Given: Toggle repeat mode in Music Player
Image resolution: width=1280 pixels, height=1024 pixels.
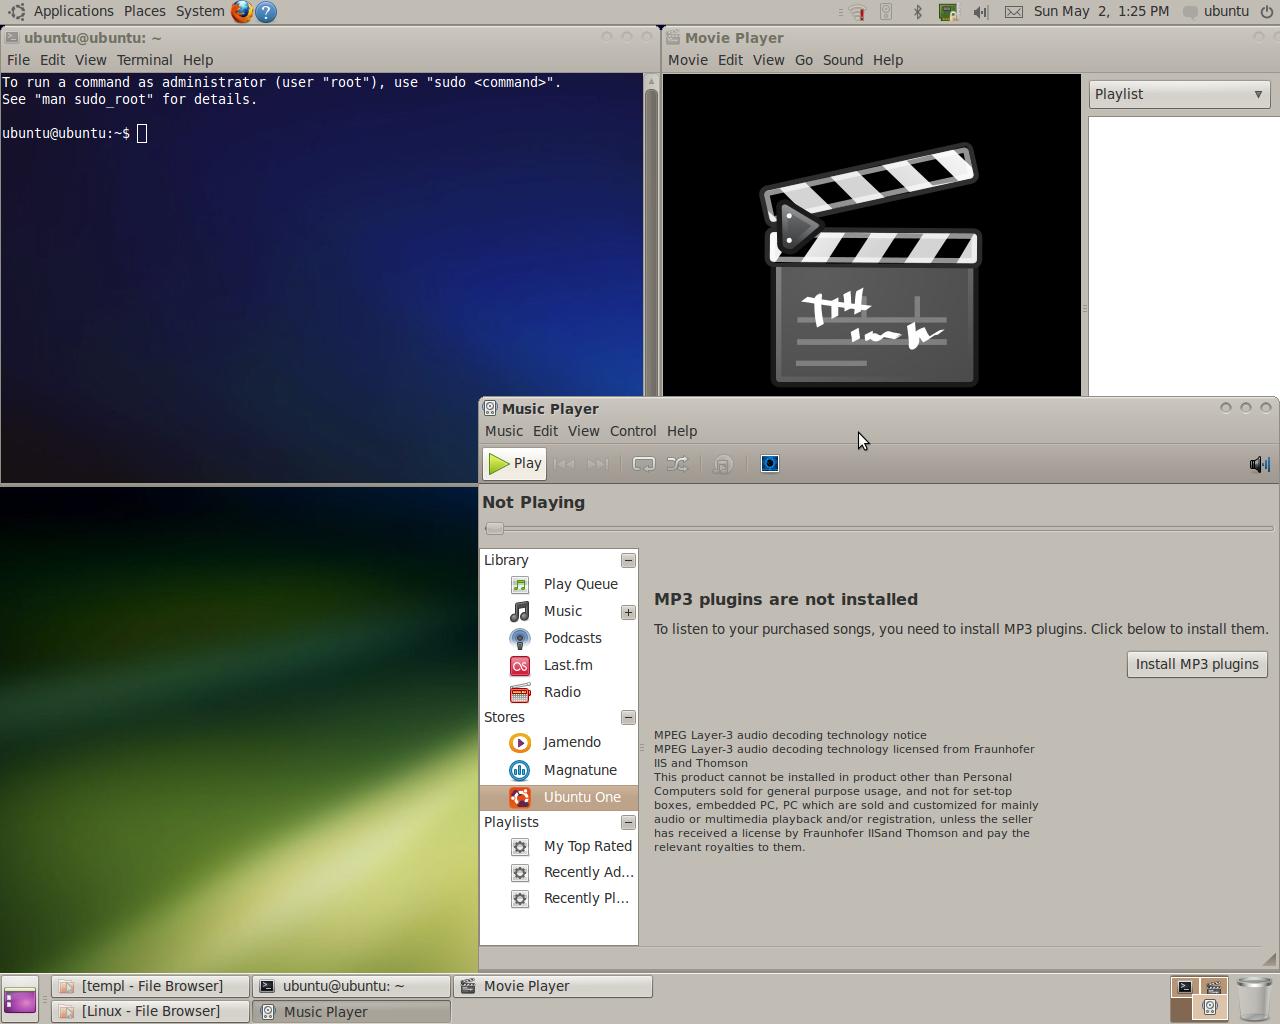Looking at the screenshot, I should [x=644, y=464].
